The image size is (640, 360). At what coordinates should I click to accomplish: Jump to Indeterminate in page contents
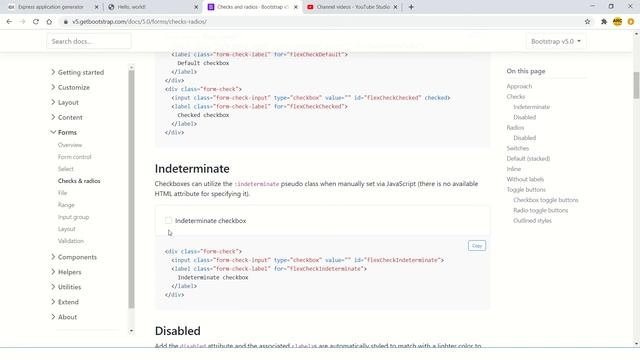point(531,107)
